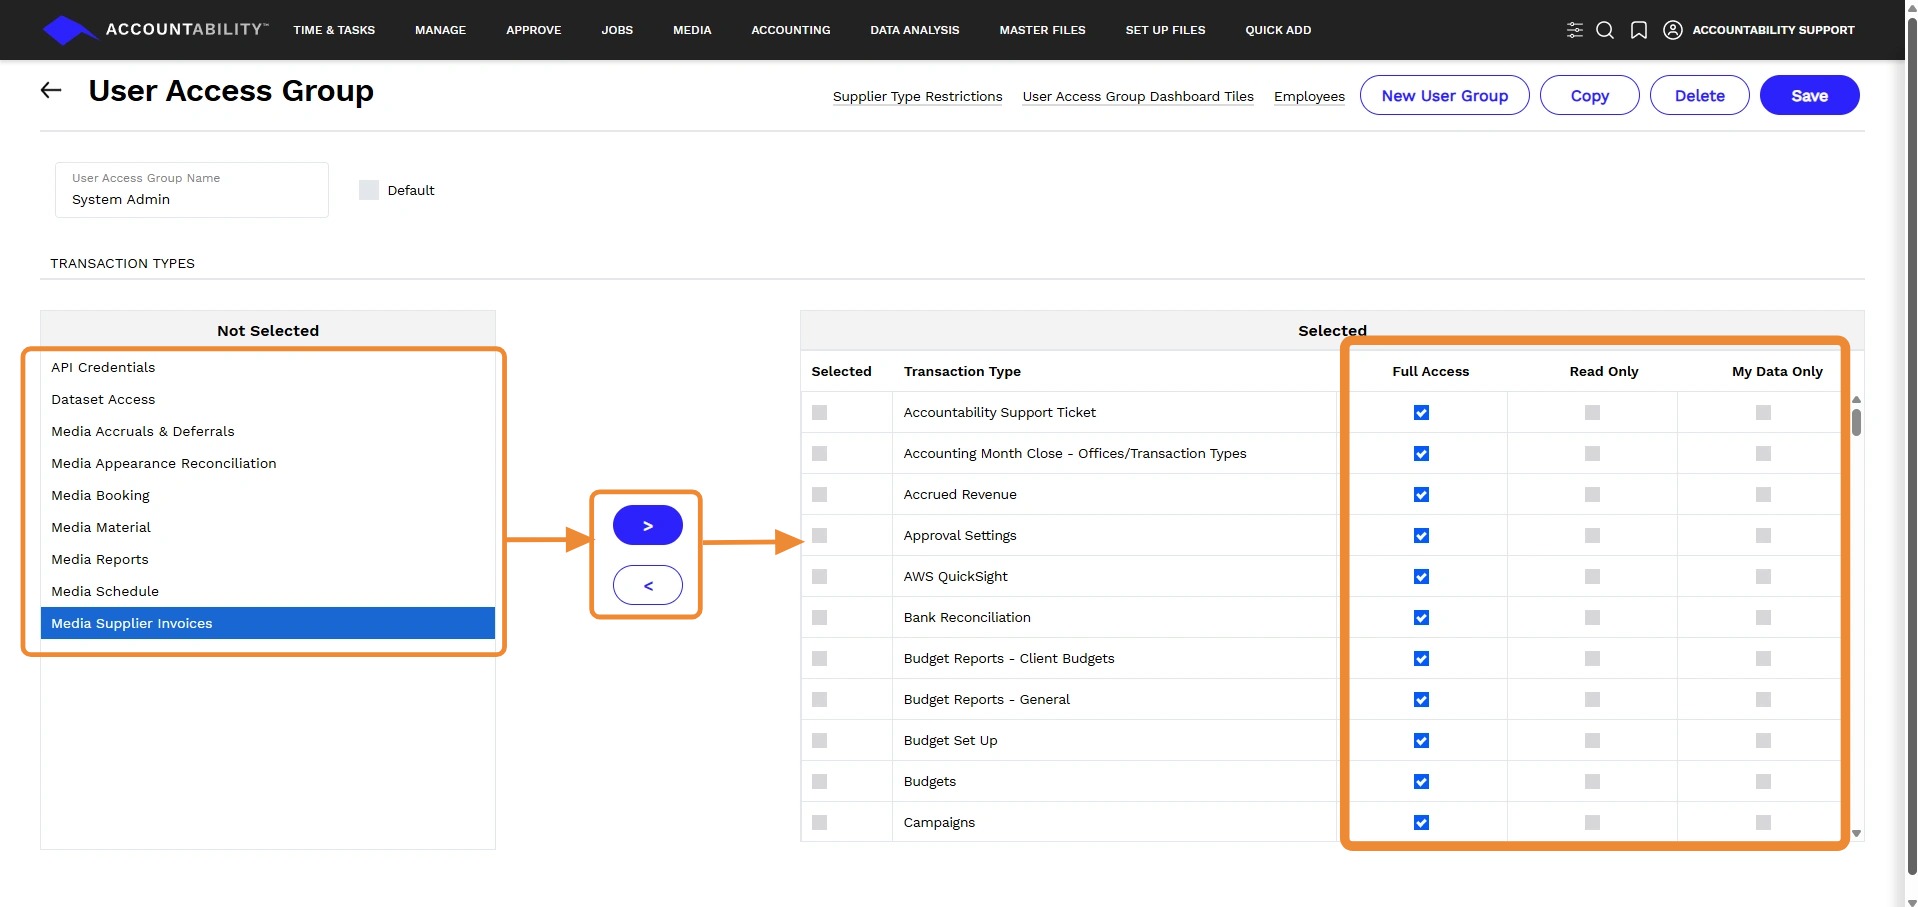Move item to Selected with > button
The width and height of the screenshot is (1918, 907).
648,525
